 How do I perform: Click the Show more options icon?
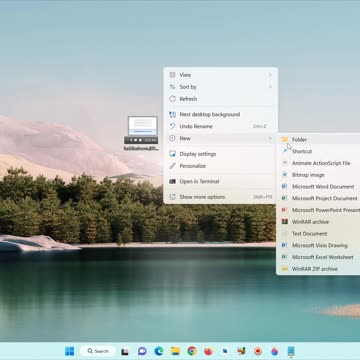172,197
